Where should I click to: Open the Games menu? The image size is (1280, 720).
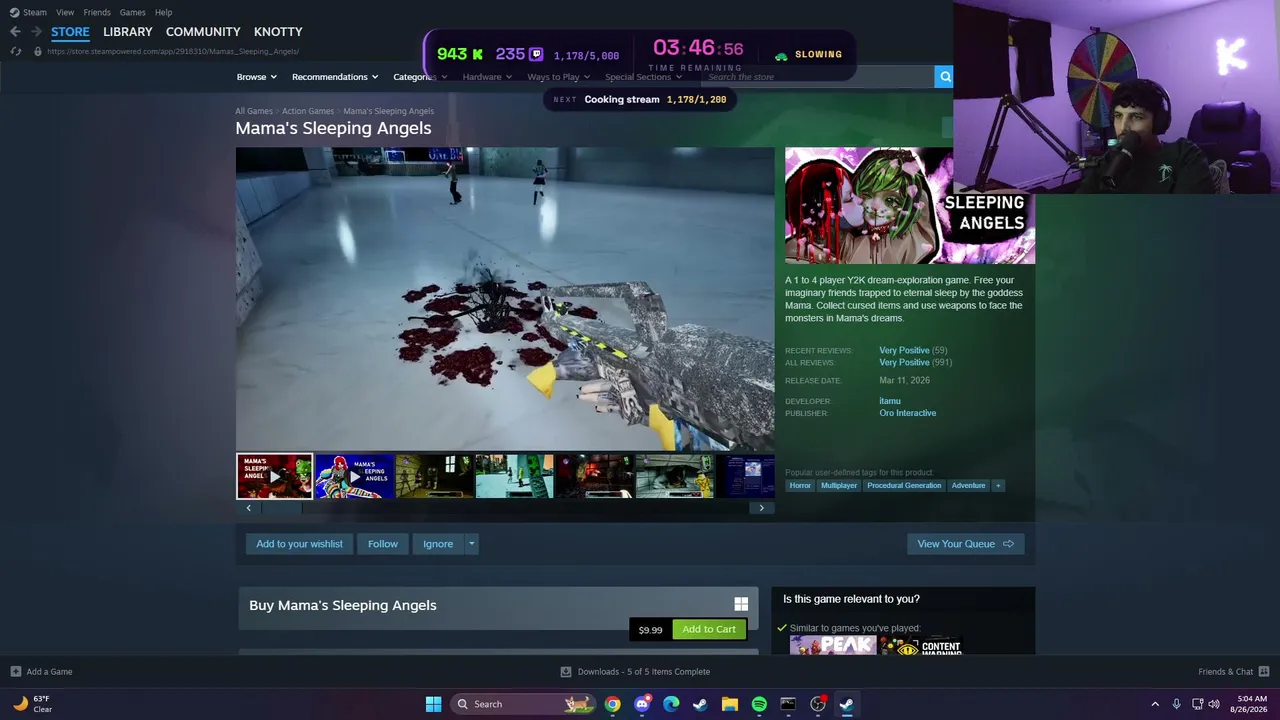(x=133, y=12)
